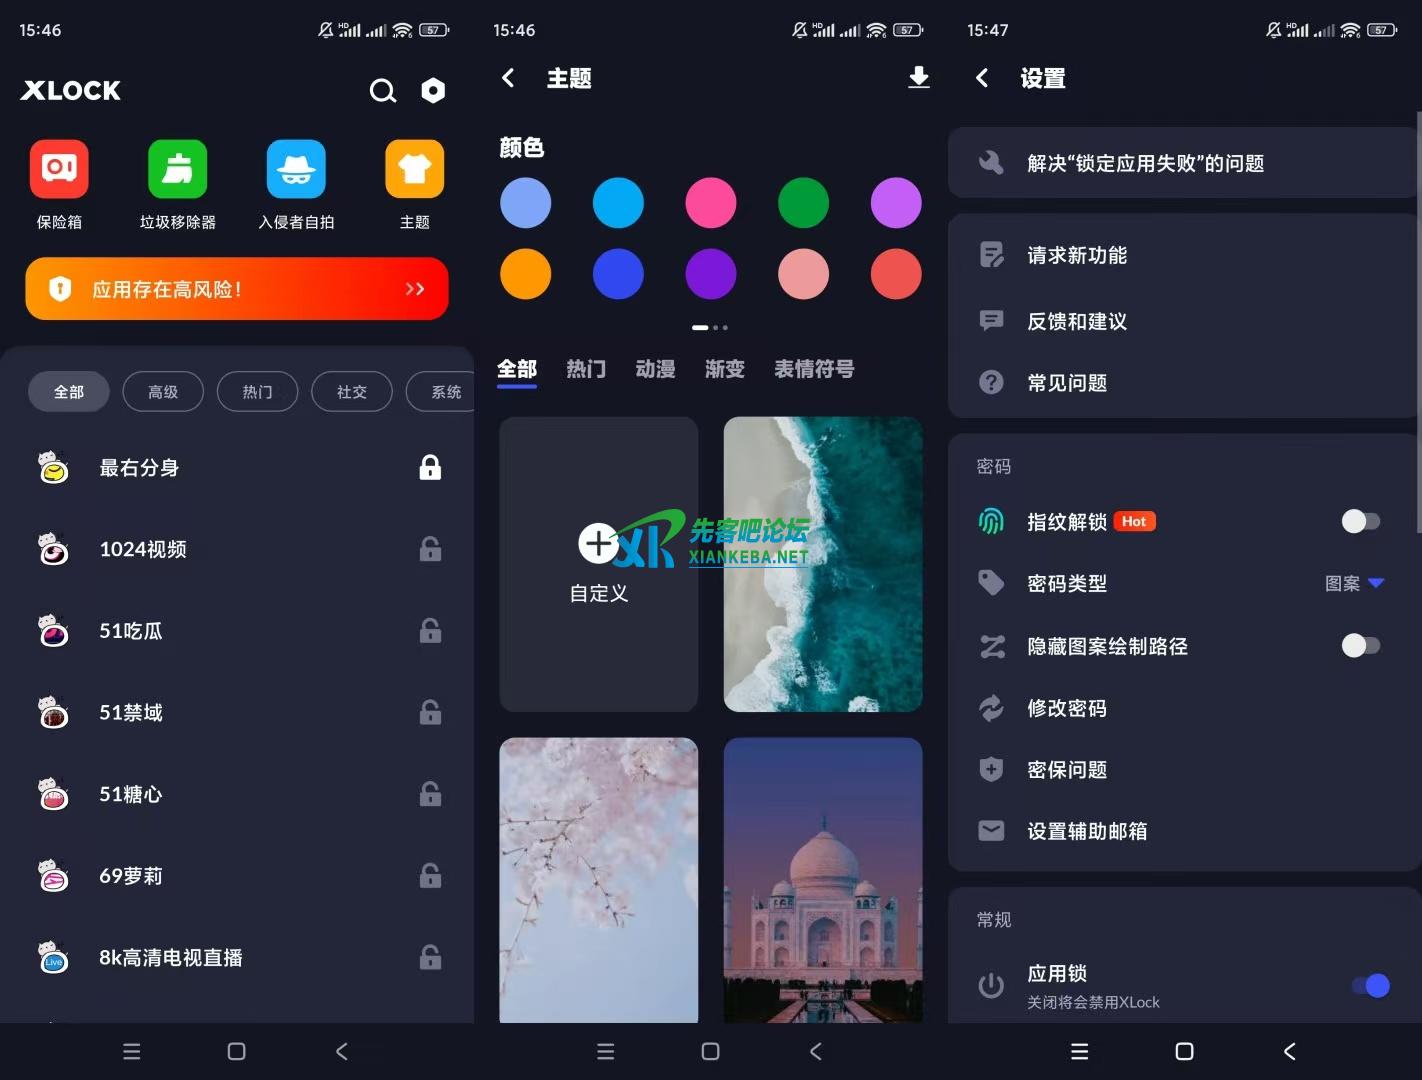1422x1080 pixels.
Task: Click the search icon on XLOCK home
Action: [383, 90]
